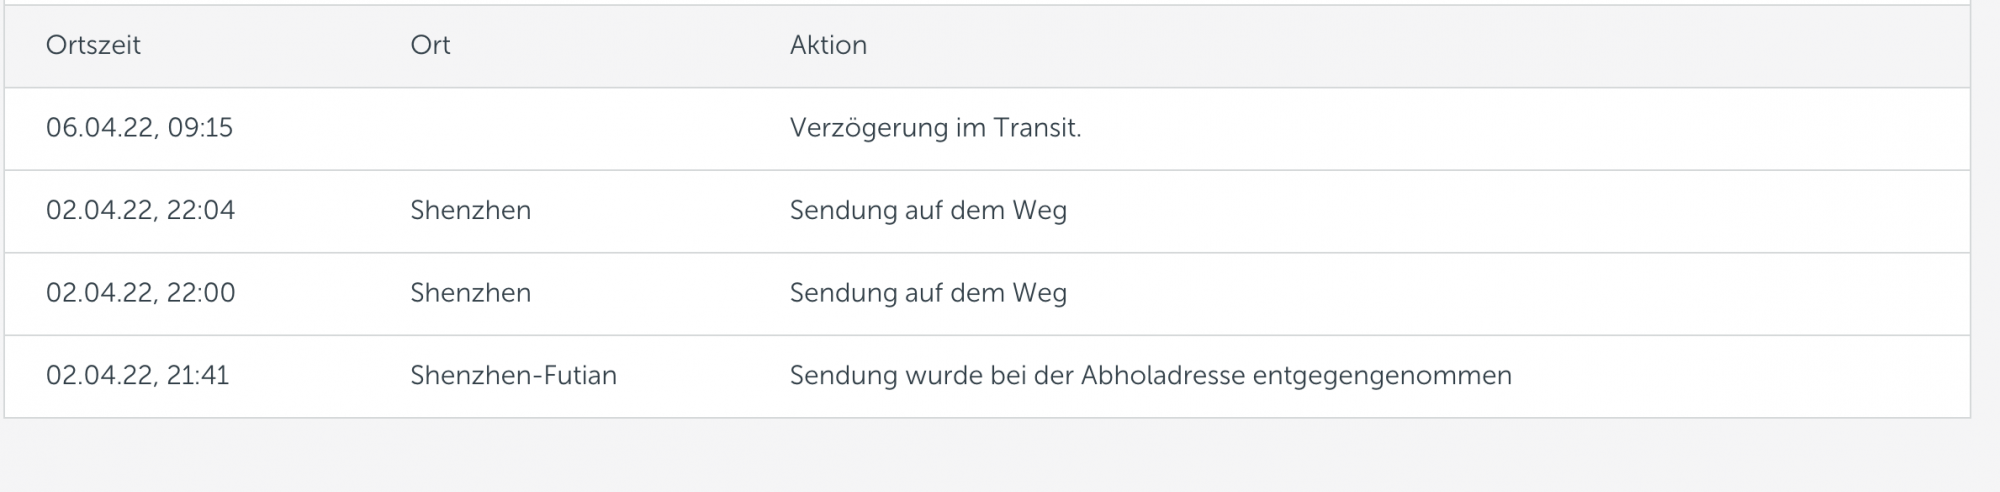Click the 'Verzögerung im Transit.' status text

click(935, 128)
